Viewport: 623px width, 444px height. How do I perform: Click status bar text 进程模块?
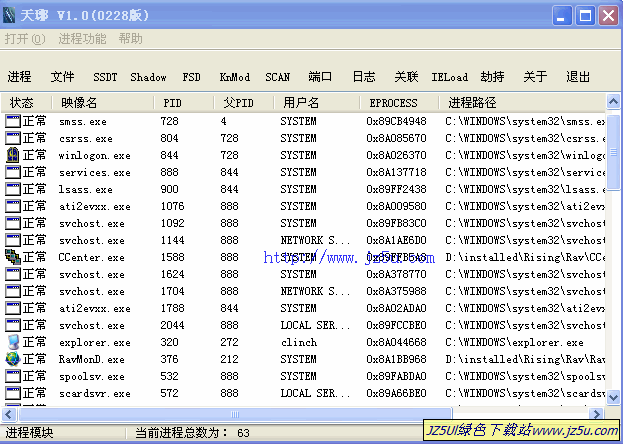pos(29,432)
